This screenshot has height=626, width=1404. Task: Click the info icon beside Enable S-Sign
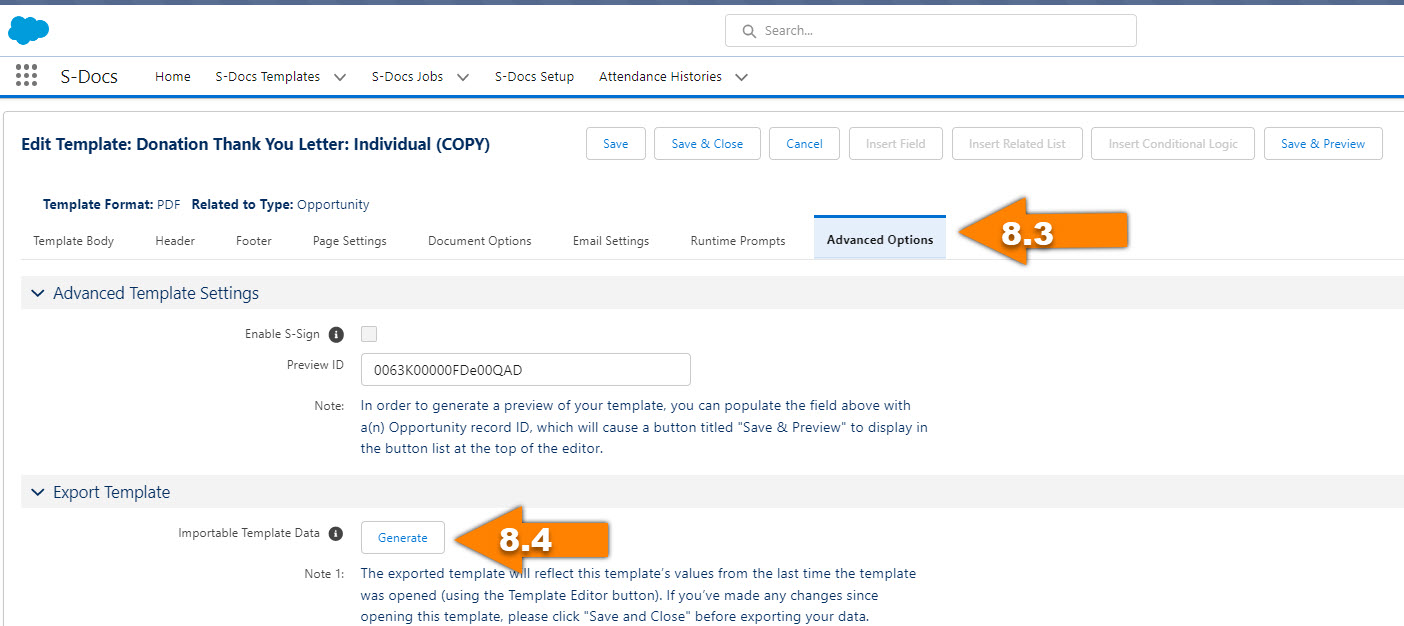pyautogui.click(x=336, y=334)
